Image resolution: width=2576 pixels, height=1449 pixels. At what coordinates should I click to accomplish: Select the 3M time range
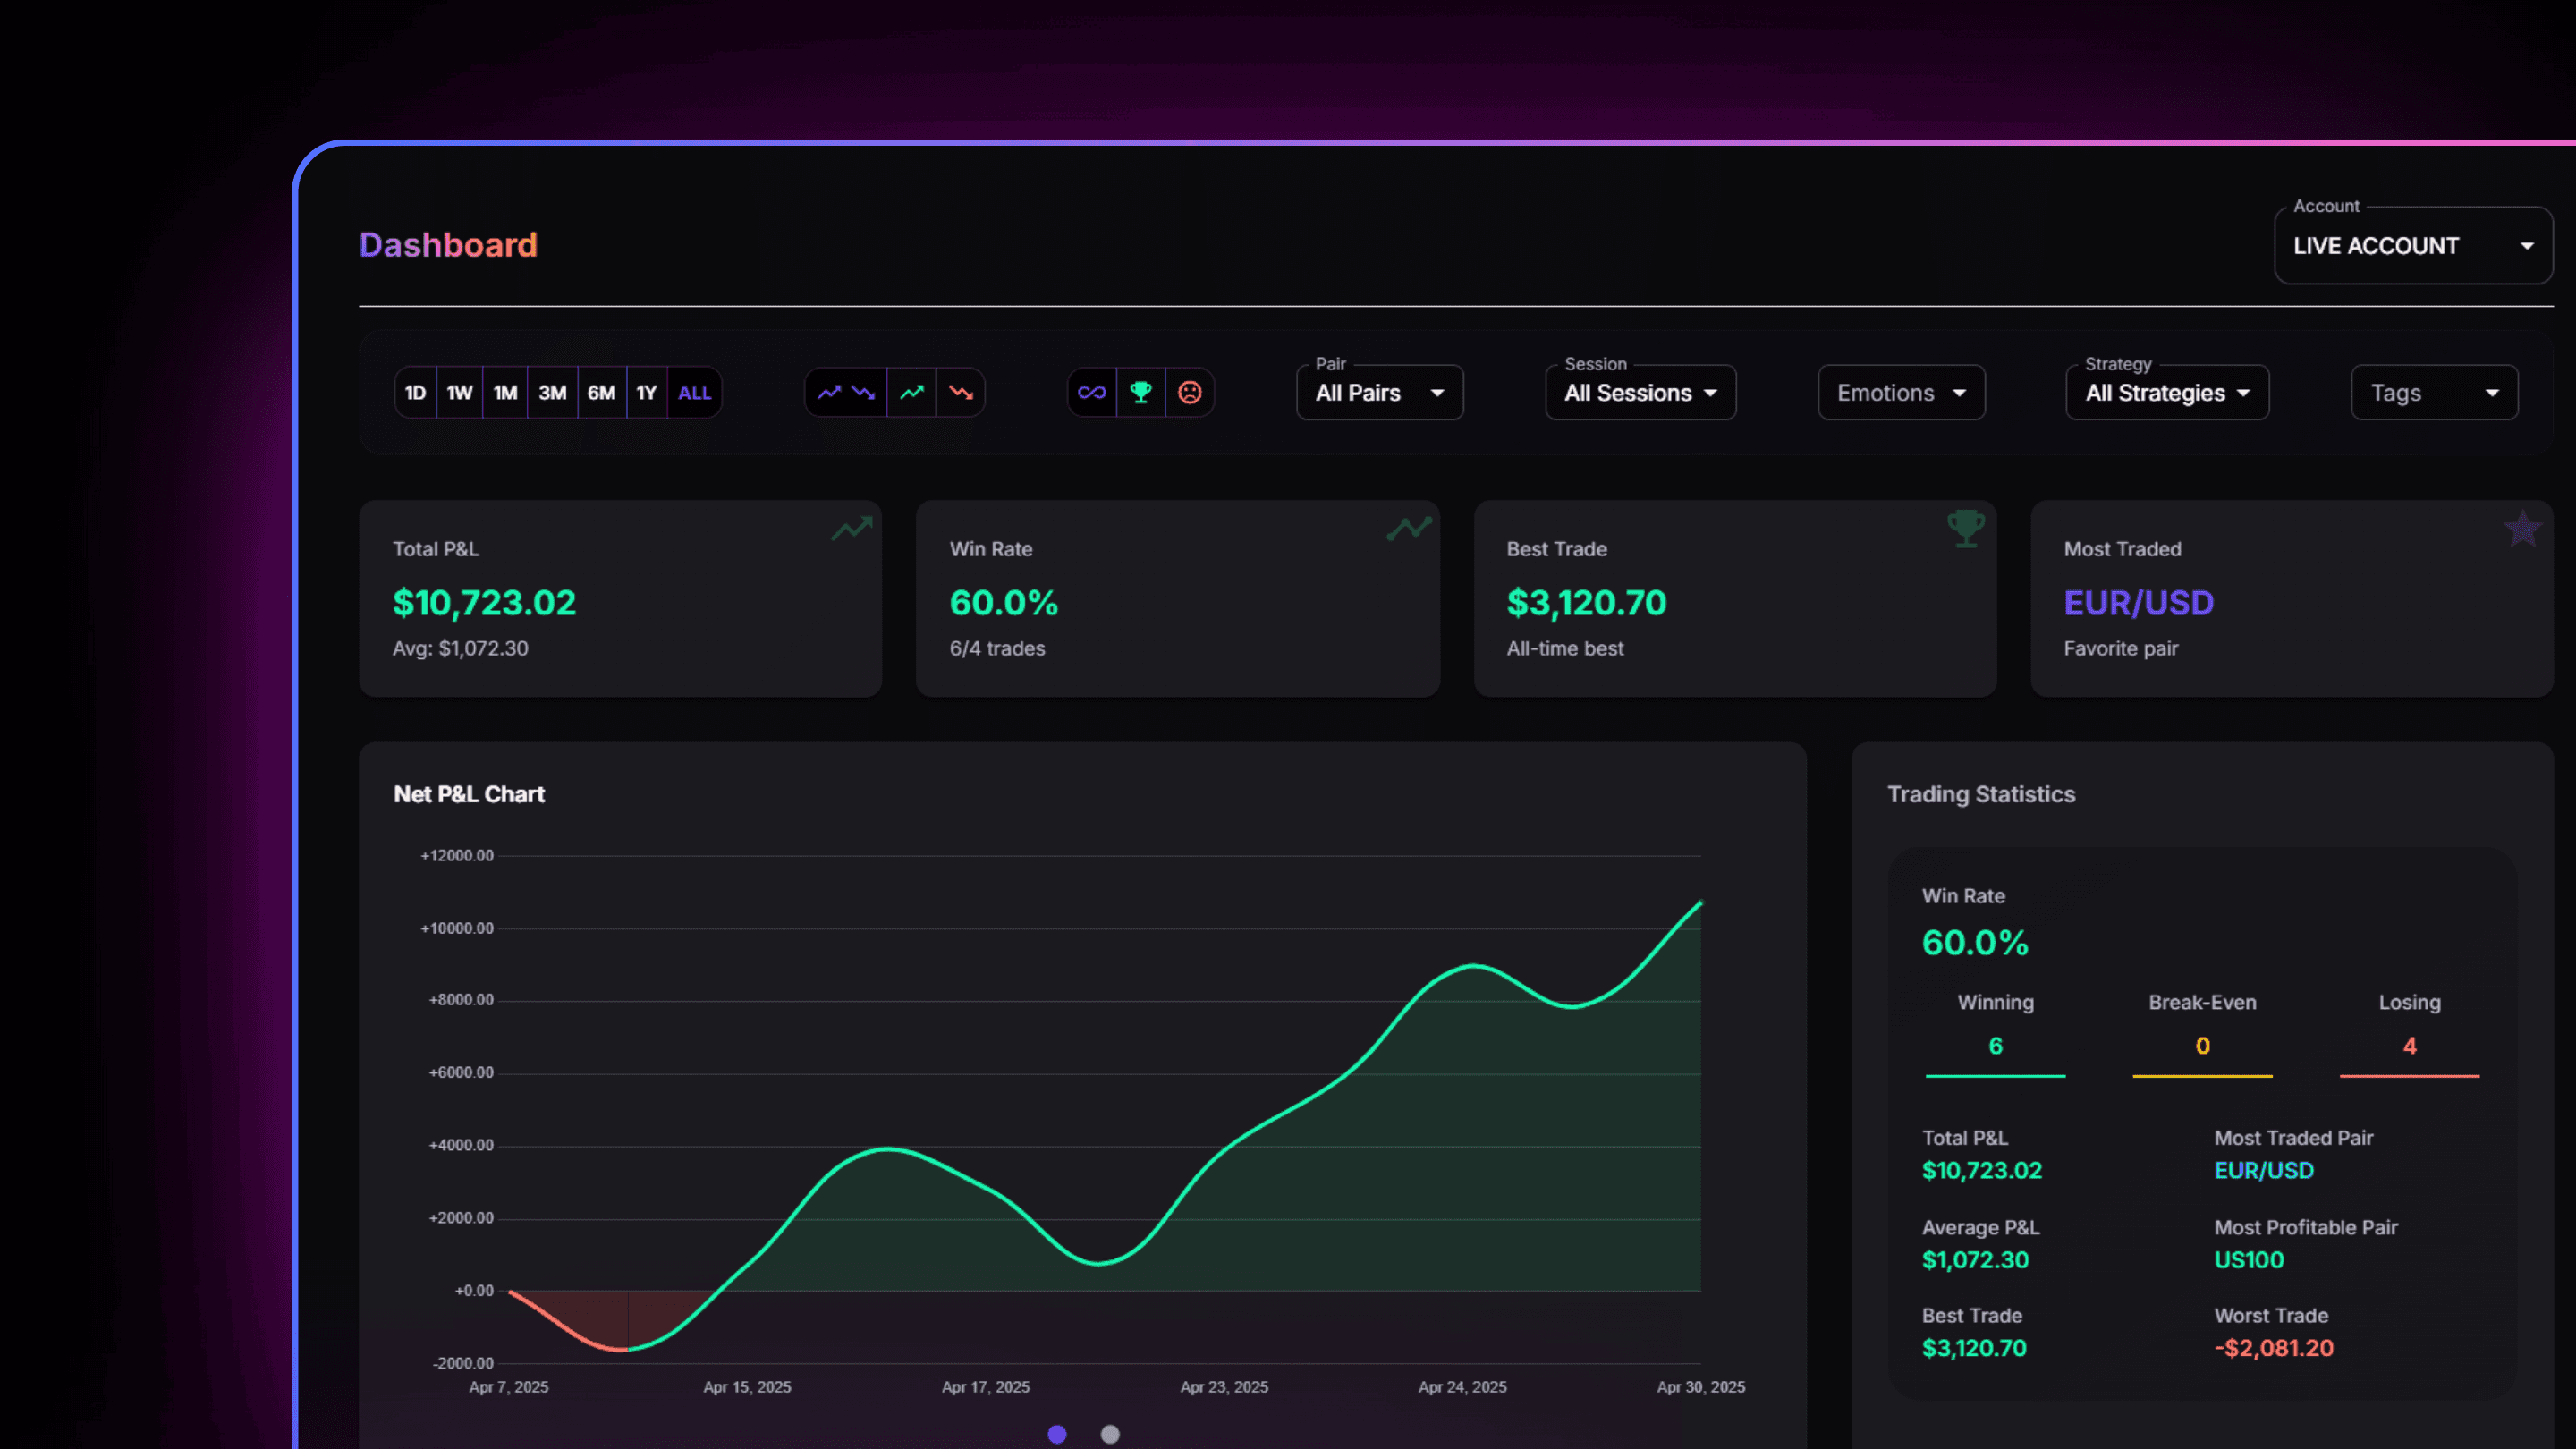click(552, 393)
